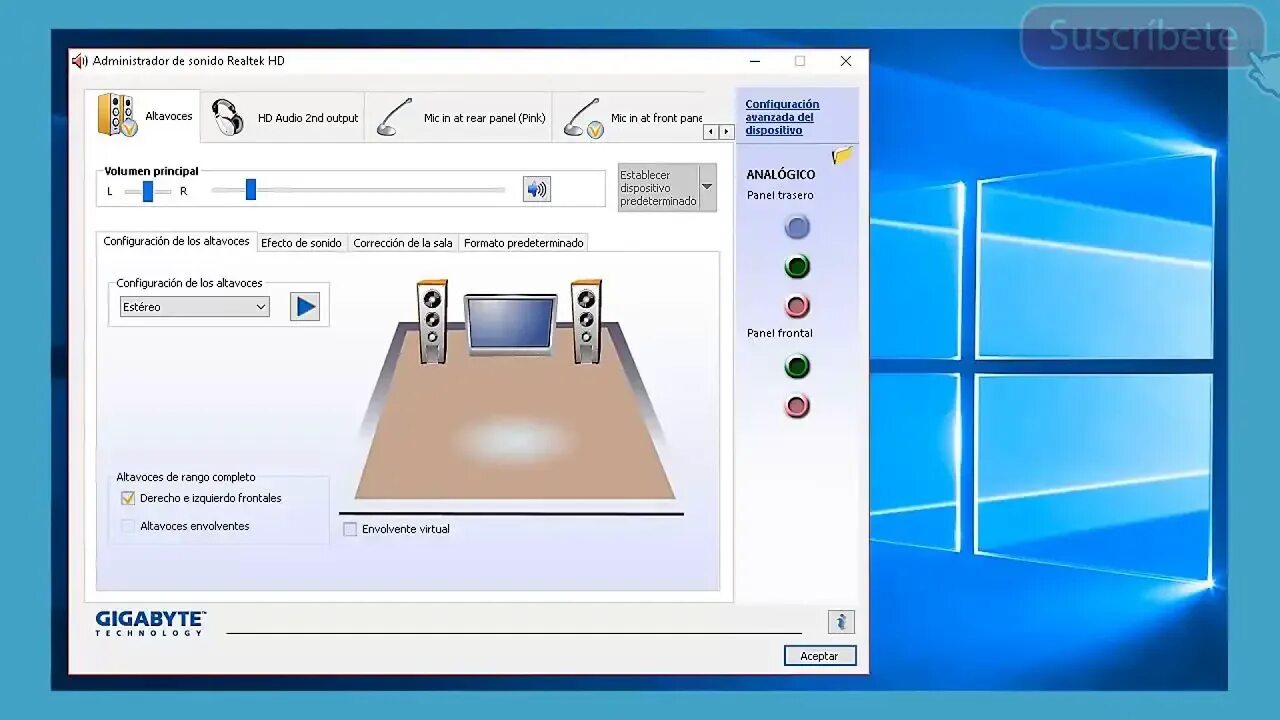The image size is (1280, 720).
Task: Switch to Mic in at rear panel (Pink)
Action: [459, 117]
